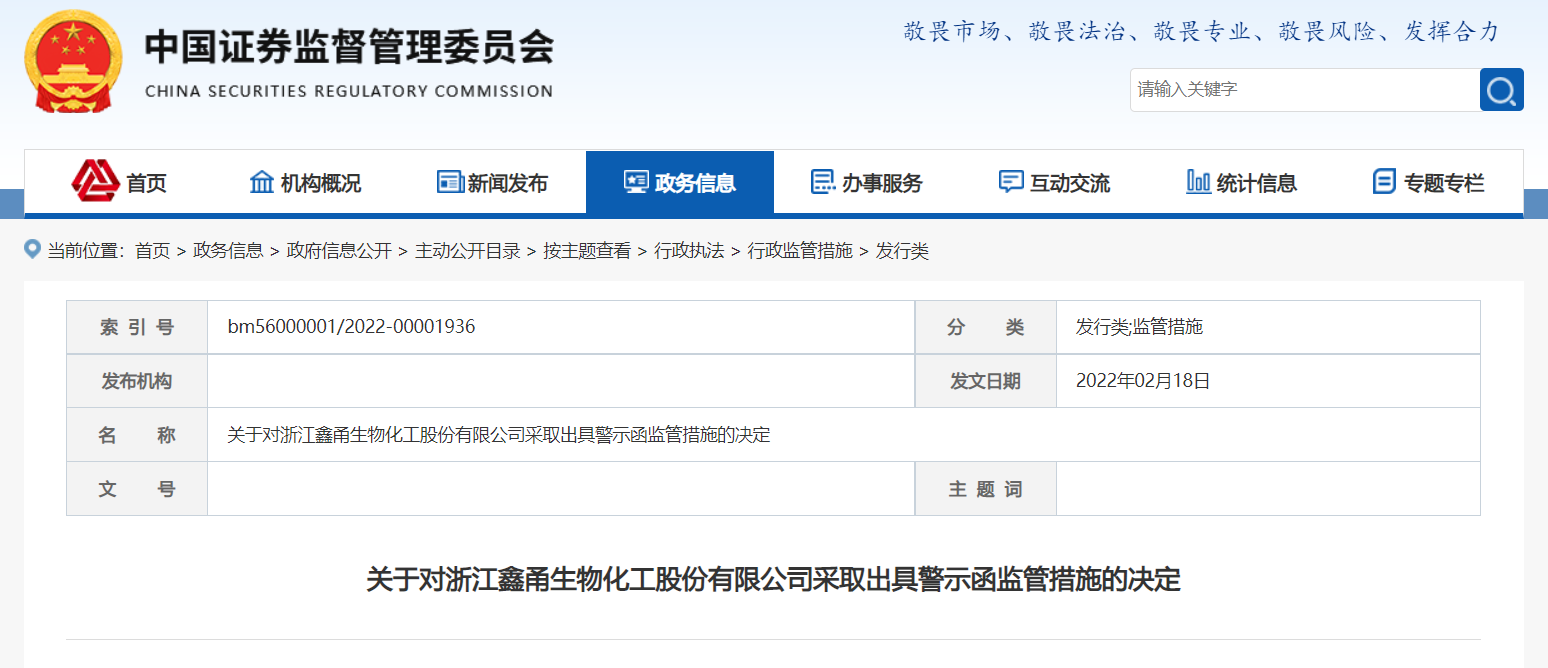Click the document name in the 名称 row
Viewport: 1548px width, 668px height.
point(499,435)
